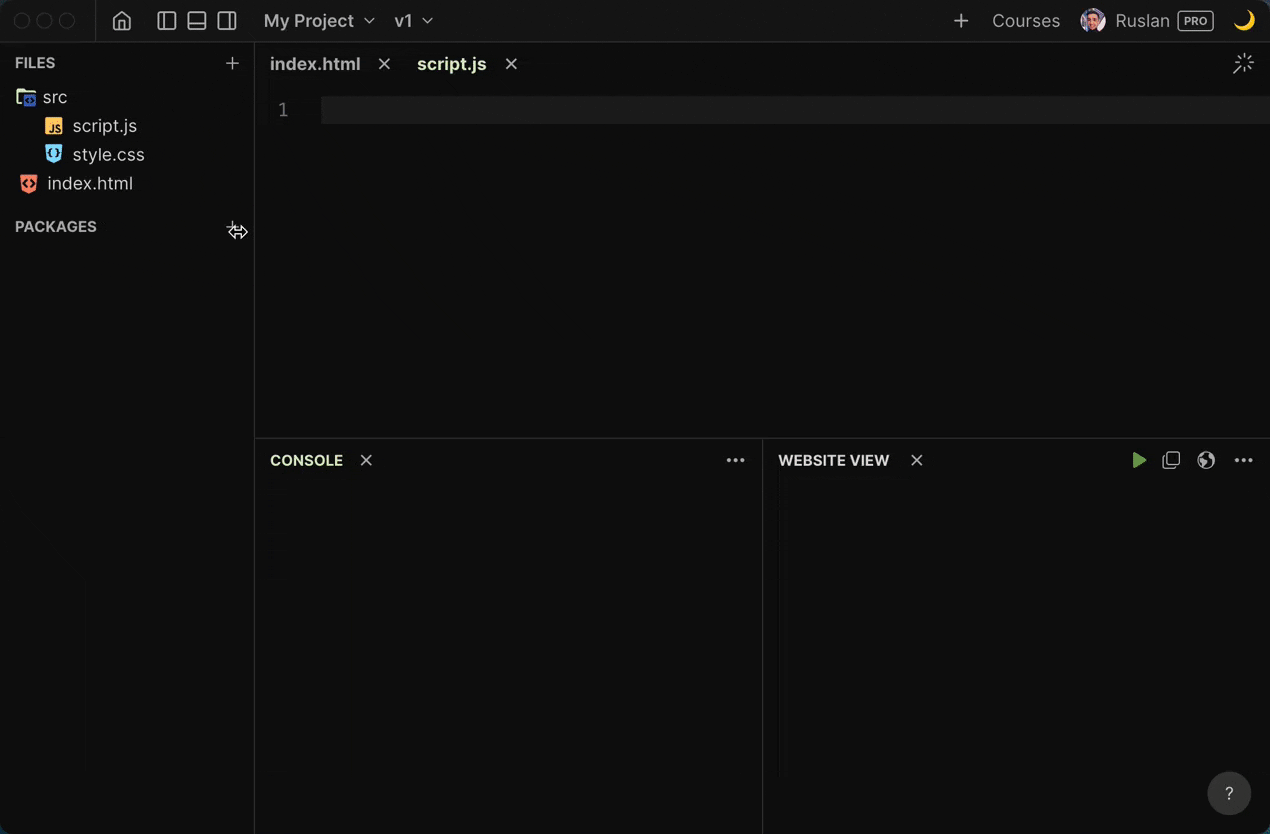Click the plus icon next to Courses
The width and height of the screenshot is (1270, 834).
[x=961, y=21]
